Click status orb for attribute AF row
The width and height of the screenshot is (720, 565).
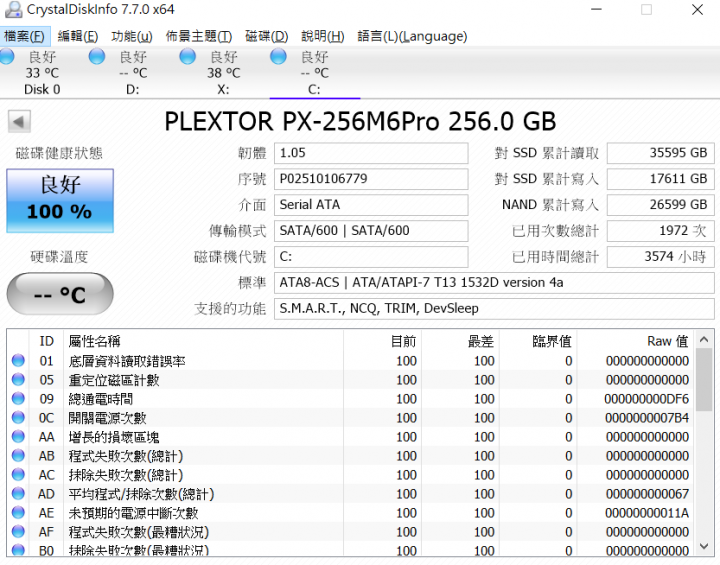tap(18, 531)
